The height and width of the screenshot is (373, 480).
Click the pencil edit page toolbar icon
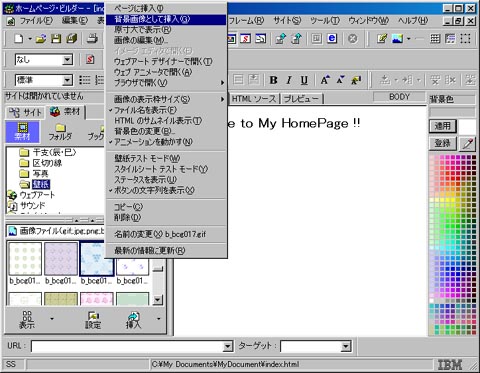click(x=382, y=39)
